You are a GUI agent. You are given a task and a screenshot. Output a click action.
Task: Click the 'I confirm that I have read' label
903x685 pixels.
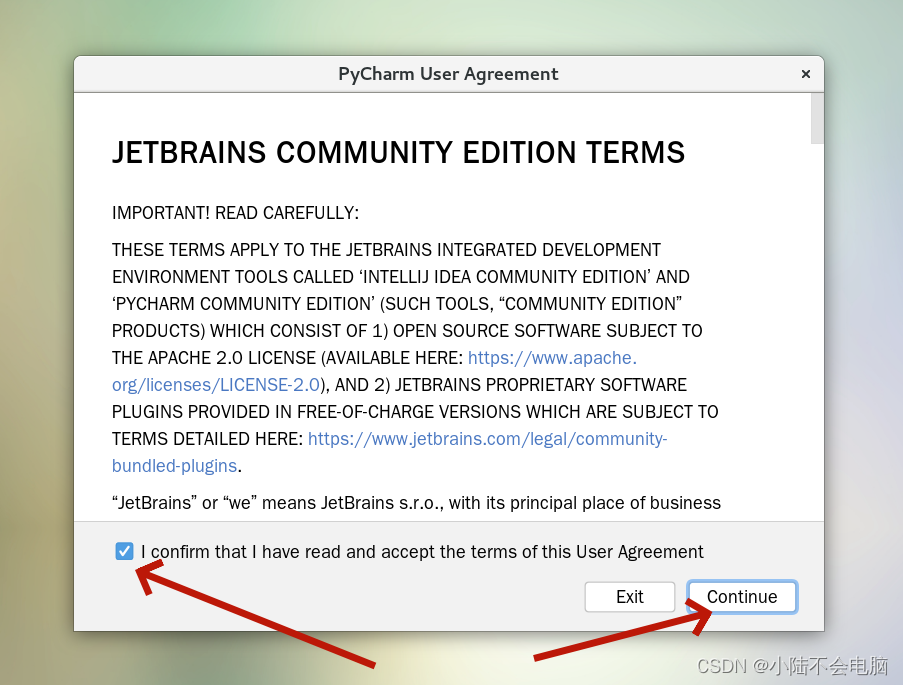pos(422,552)
